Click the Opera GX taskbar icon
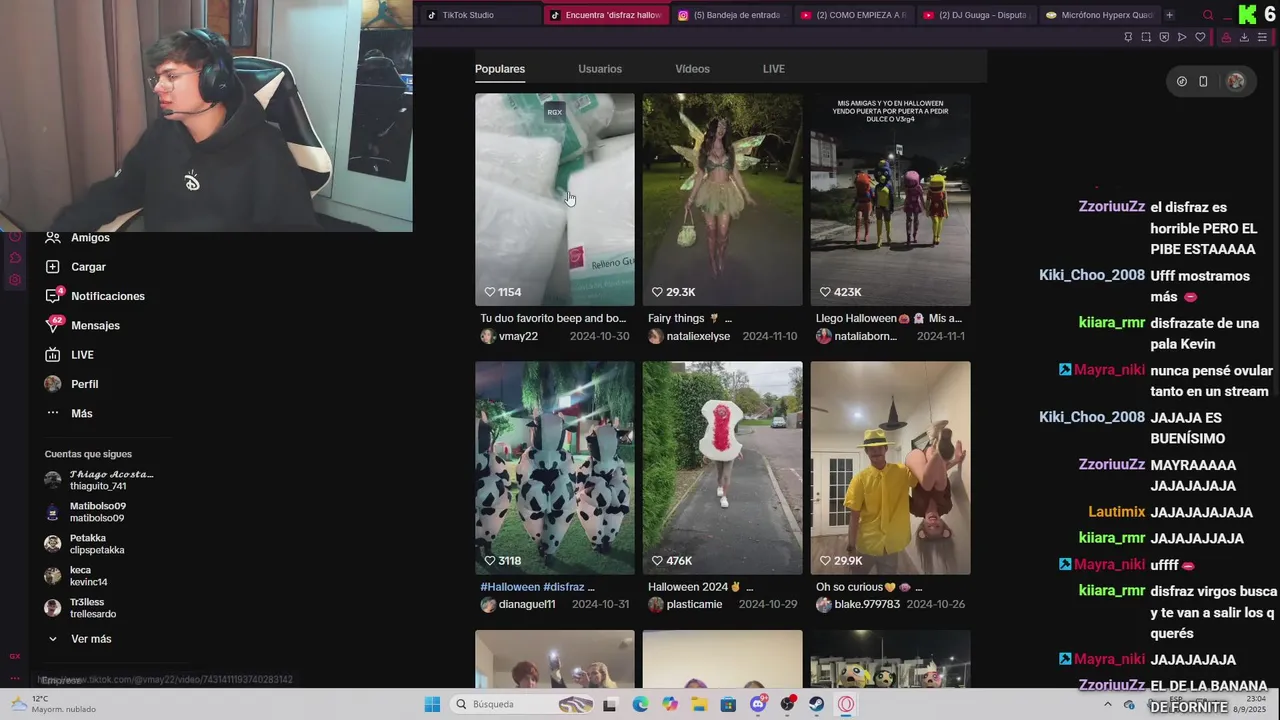This screenshot has width=1280, height=720. tap(846, 704)
